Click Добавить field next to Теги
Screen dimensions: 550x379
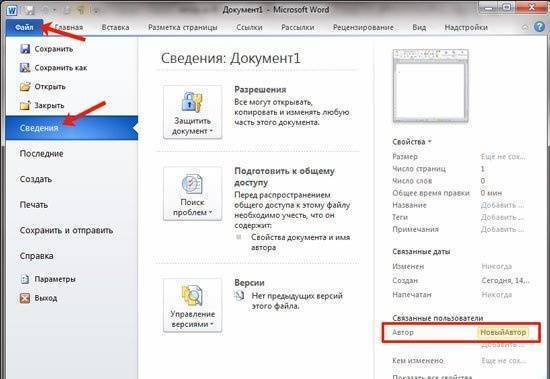click(502, 218)
